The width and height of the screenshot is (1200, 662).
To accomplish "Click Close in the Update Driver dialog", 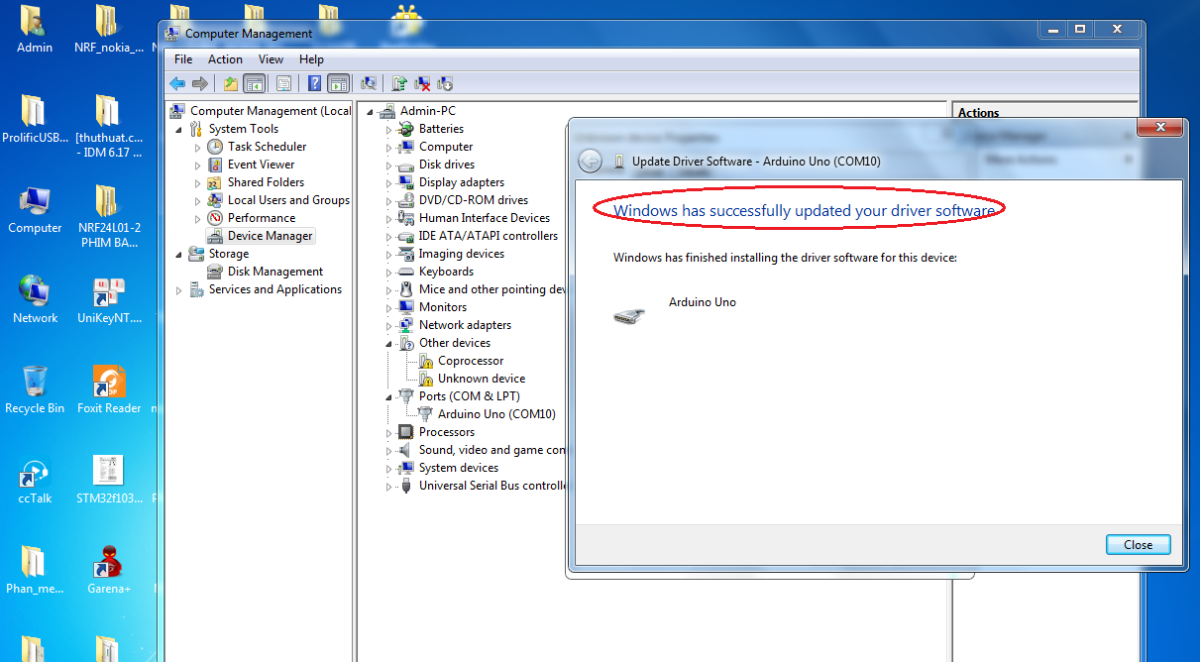I will pyautogui.click(x=1138, y=544).
